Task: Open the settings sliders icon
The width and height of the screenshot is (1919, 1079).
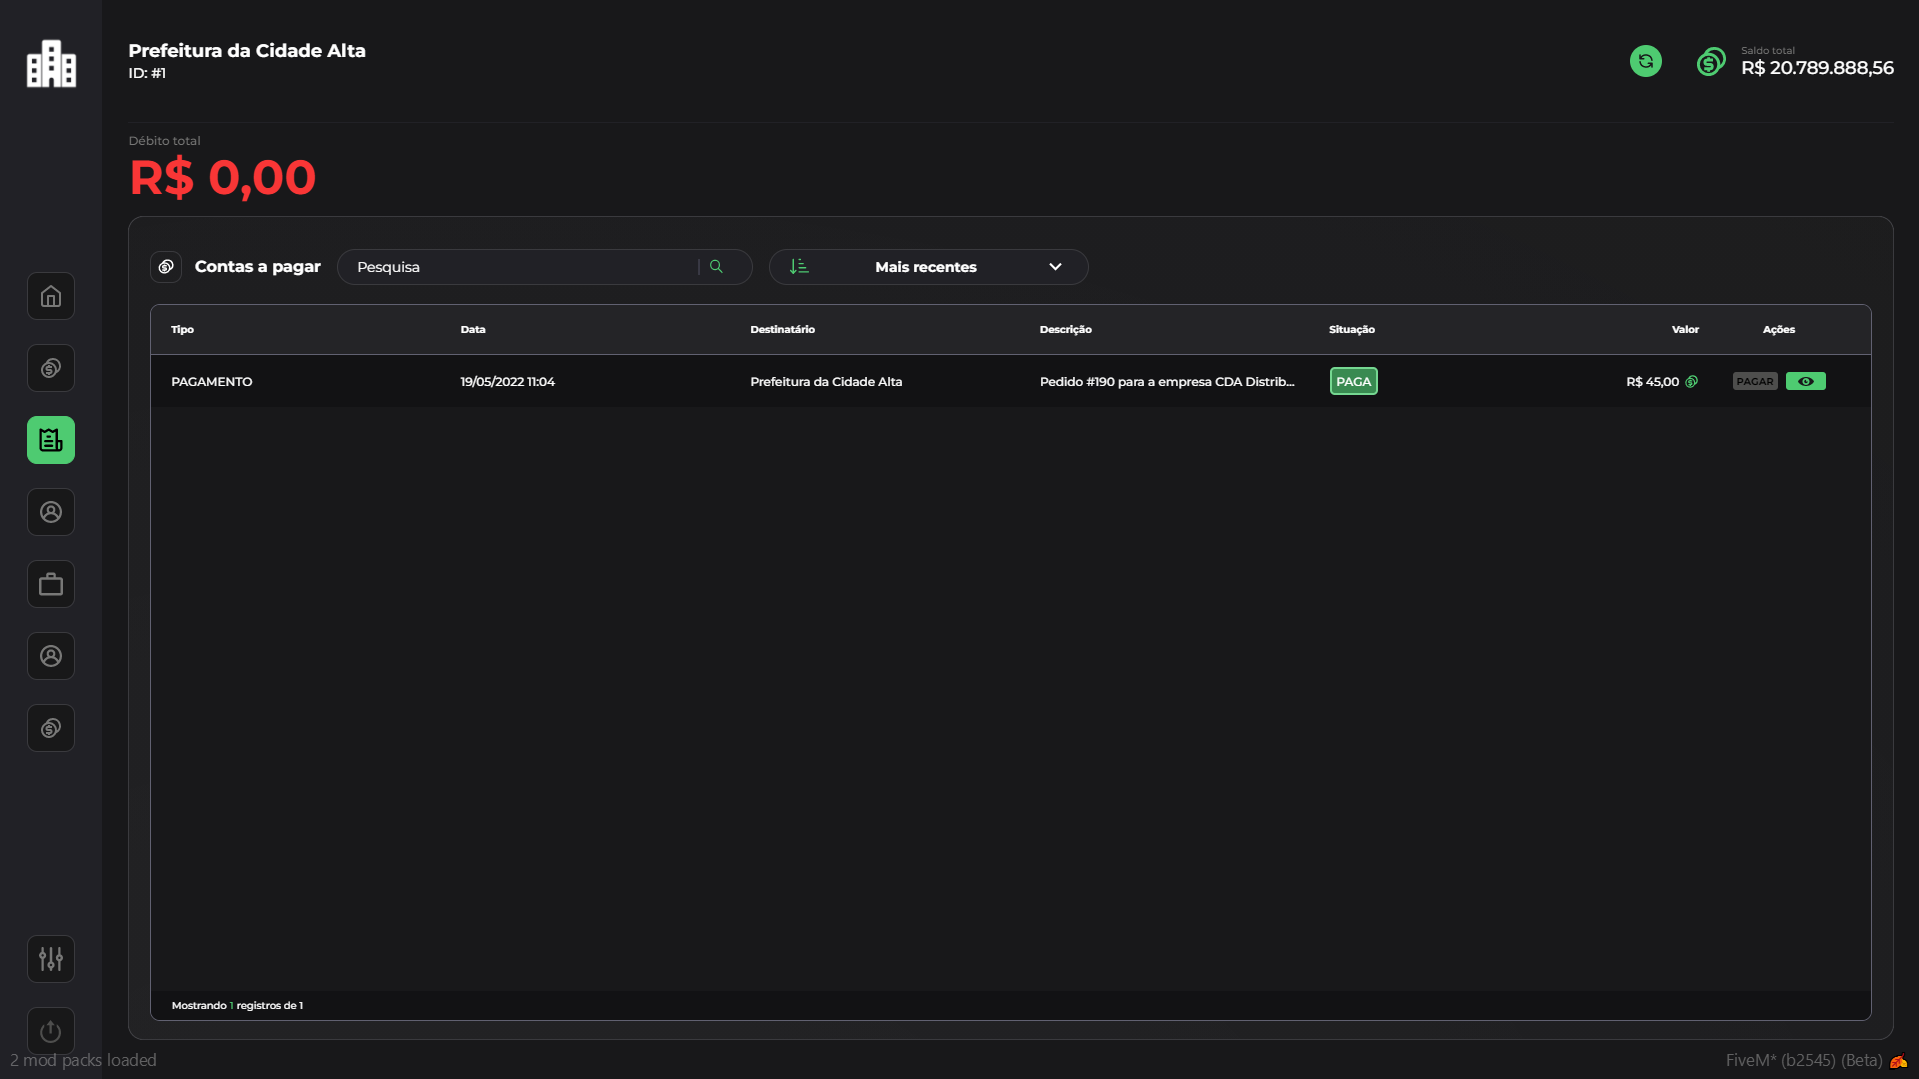Action: (51, 959)
